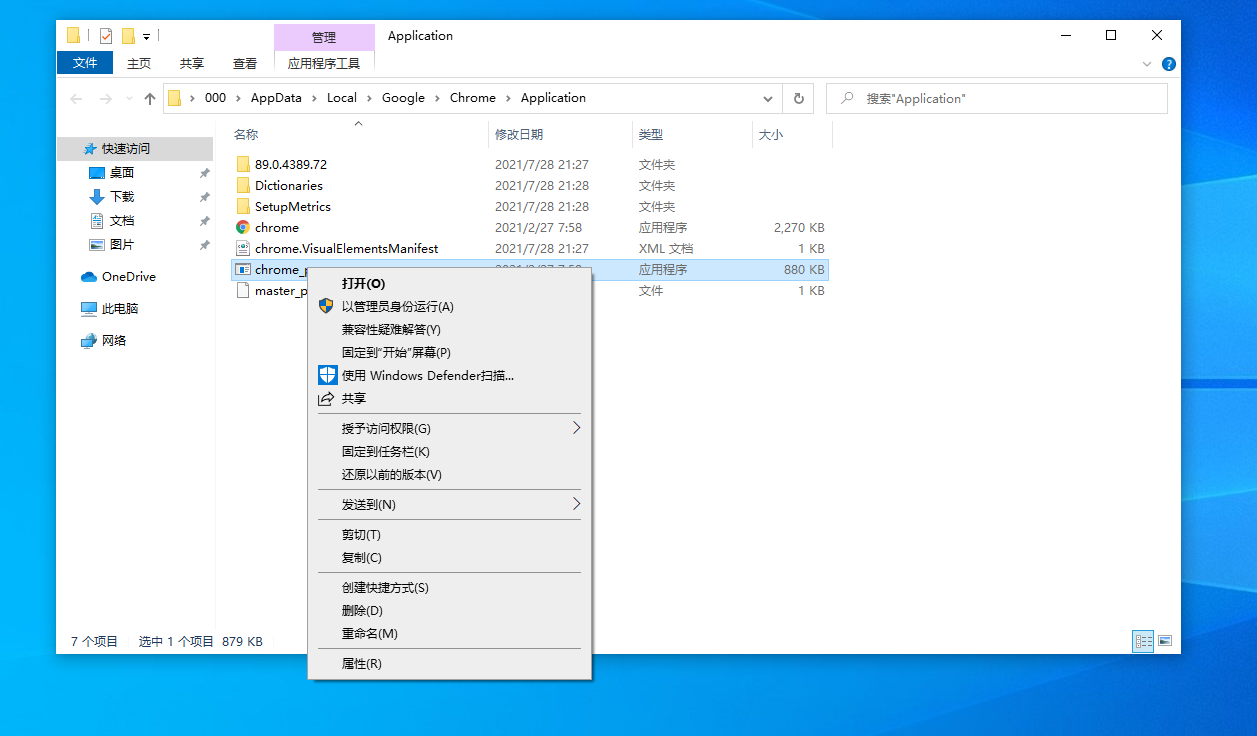Open the 文件 ribbon tab
This screenshot has height=736, width=1257.
[85, 63]
